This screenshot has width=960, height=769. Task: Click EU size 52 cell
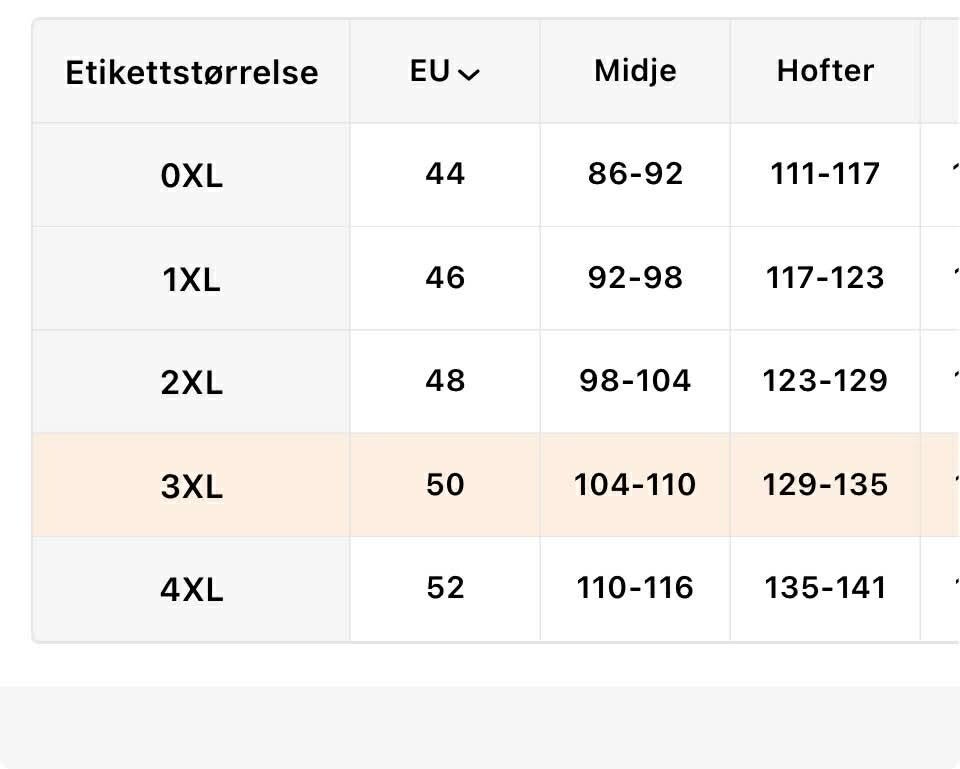tap(445, 588)
